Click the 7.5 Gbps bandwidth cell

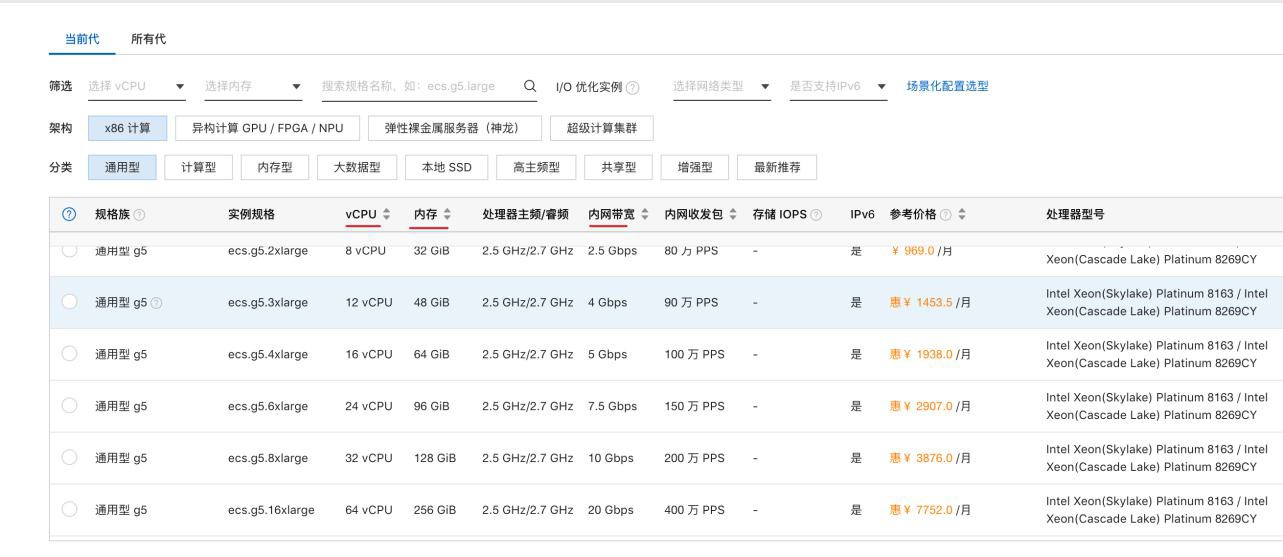click(613, 406)
